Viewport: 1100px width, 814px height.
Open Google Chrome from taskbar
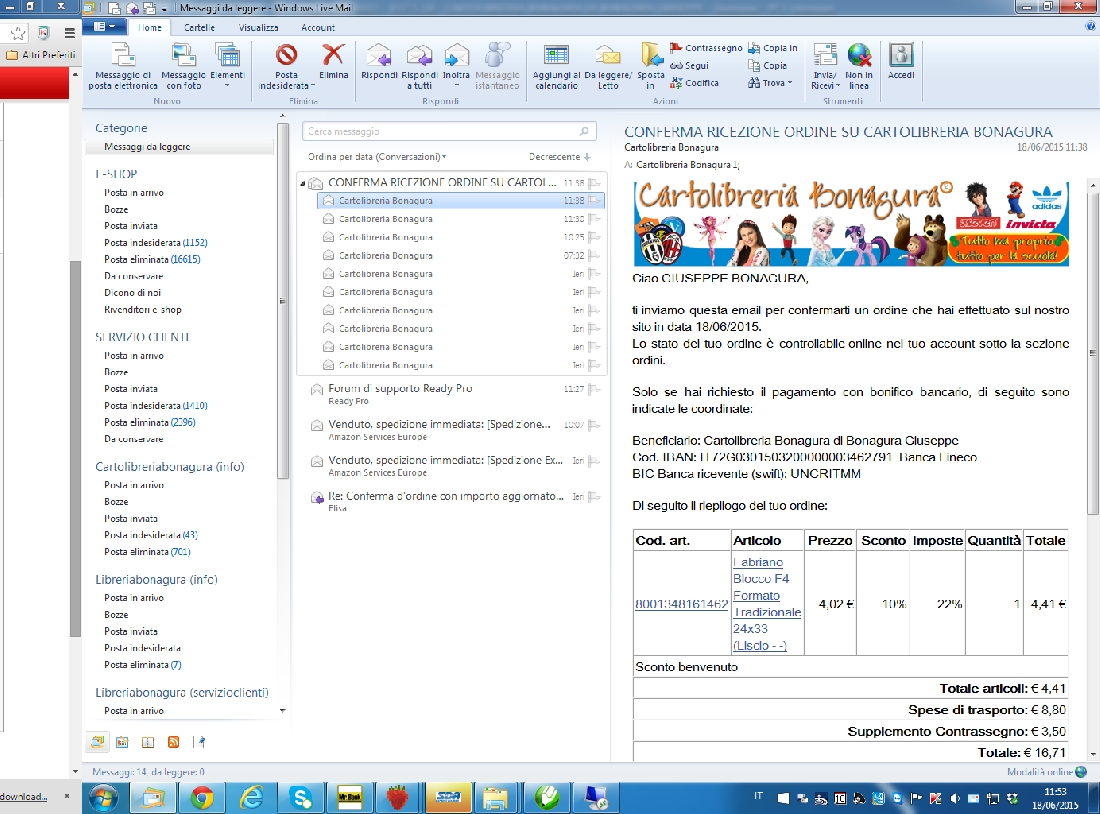(202, 798)
